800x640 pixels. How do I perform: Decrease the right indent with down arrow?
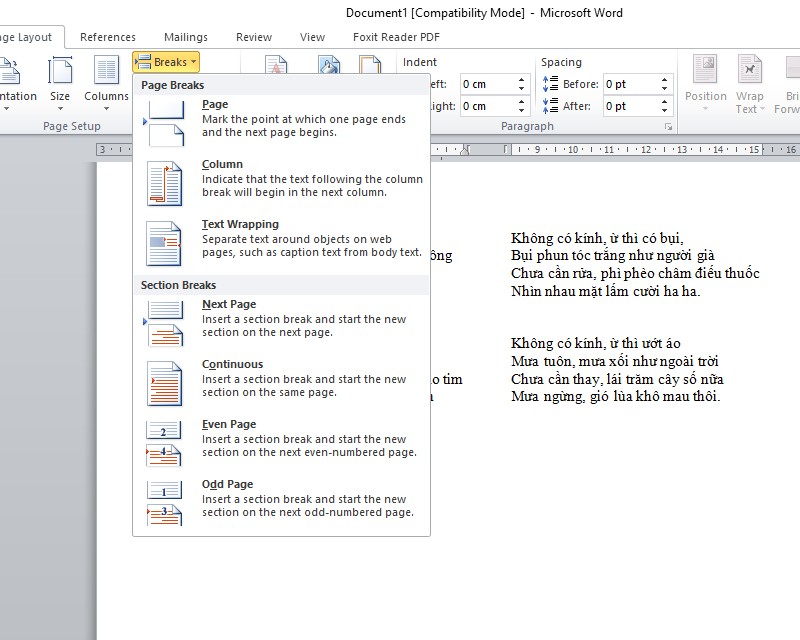tap(521, 111)
